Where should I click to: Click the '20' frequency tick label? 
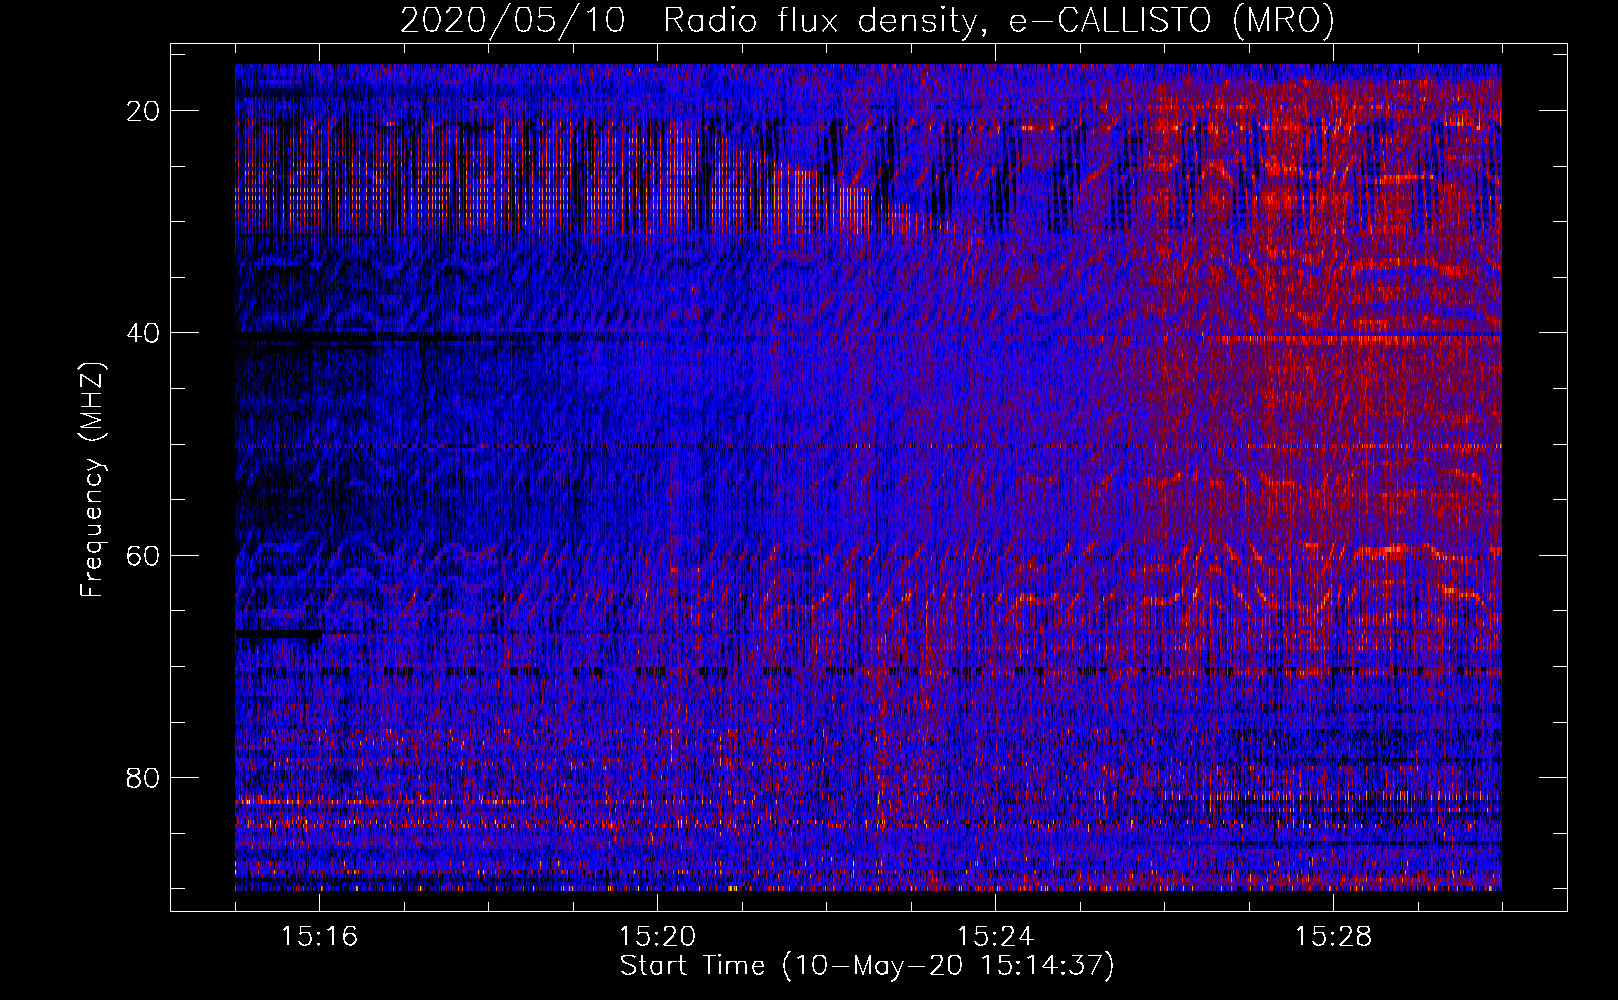pyautogui.click(x=144, y=111)
